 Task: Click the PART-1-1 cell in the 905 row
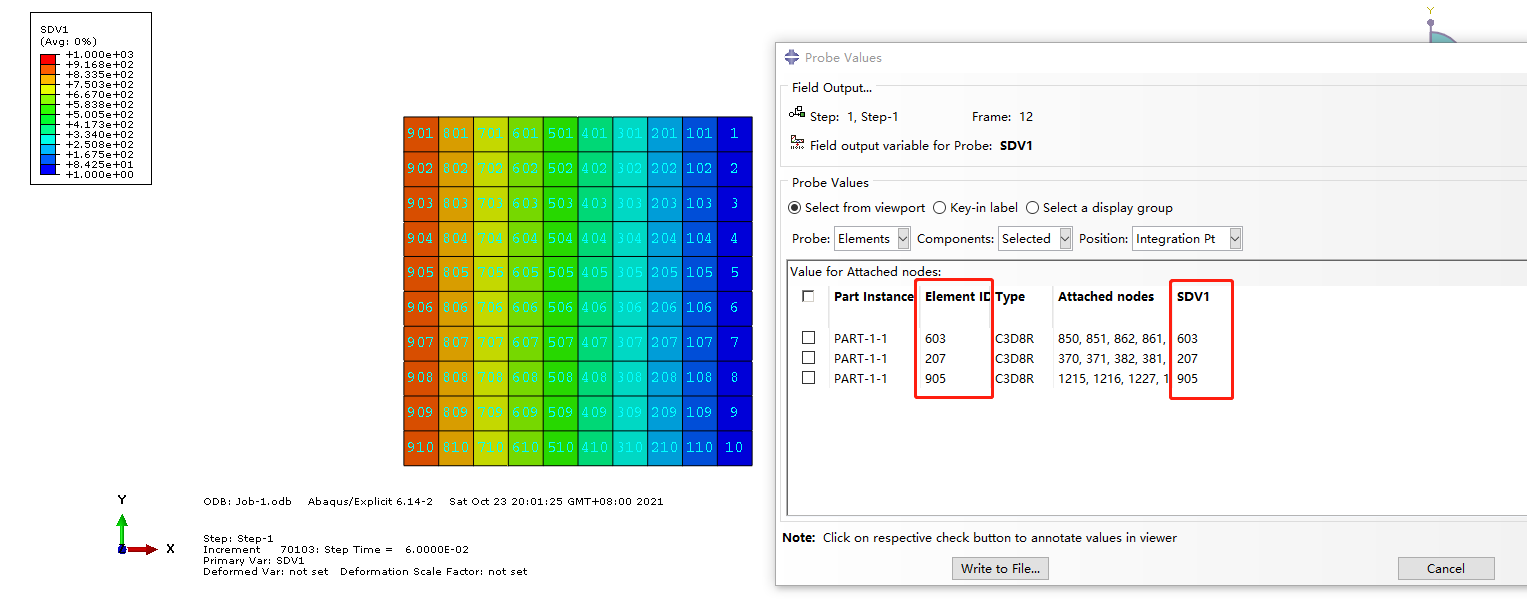pyautogui.click(x=860, y=378)
